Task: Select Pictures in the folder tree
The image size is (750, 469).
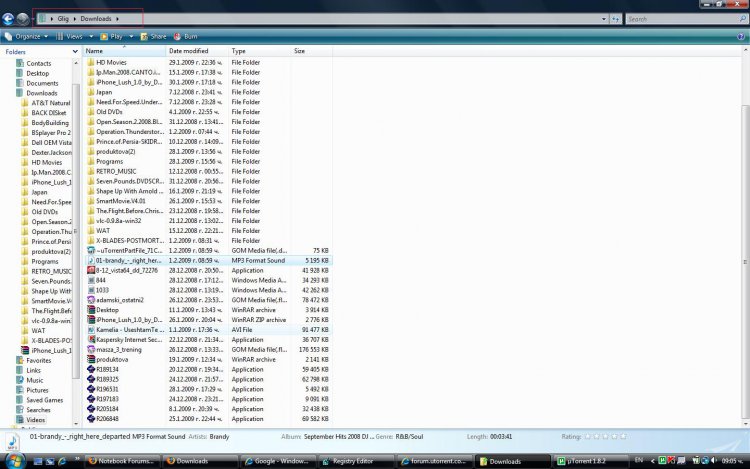Action: point(37,390)
